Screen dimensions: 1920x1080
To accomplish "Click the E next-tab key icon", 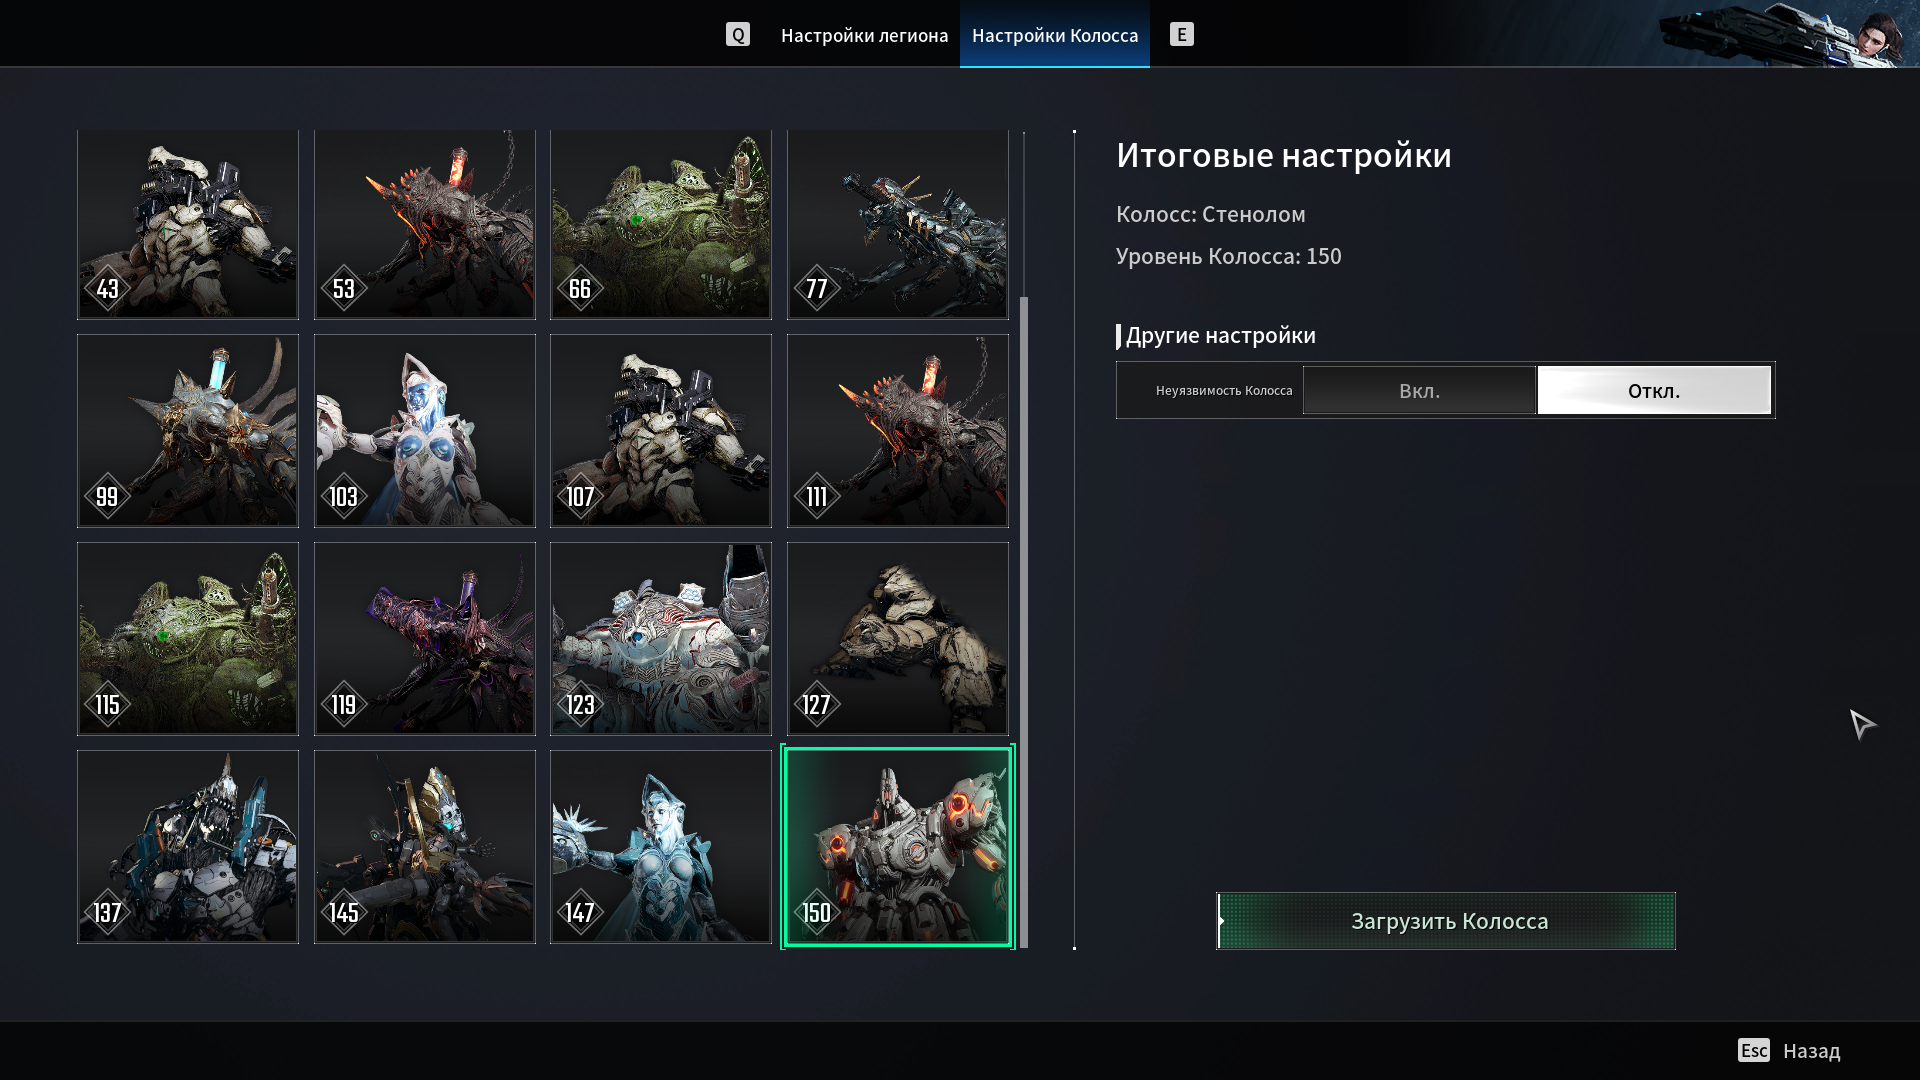I will coord(1182,35).
